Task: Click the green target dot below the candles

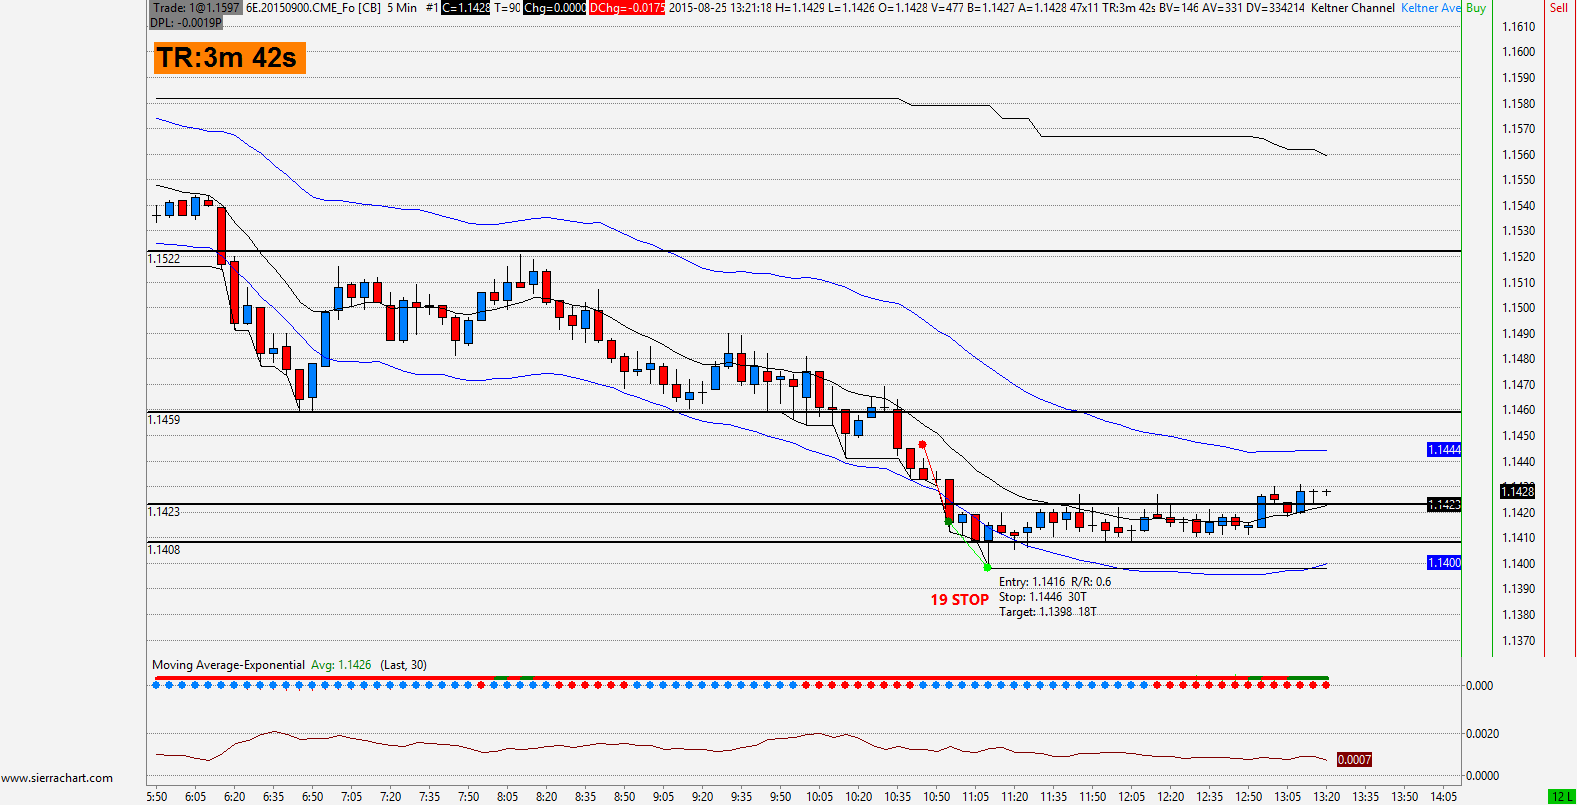Action: 988,568
